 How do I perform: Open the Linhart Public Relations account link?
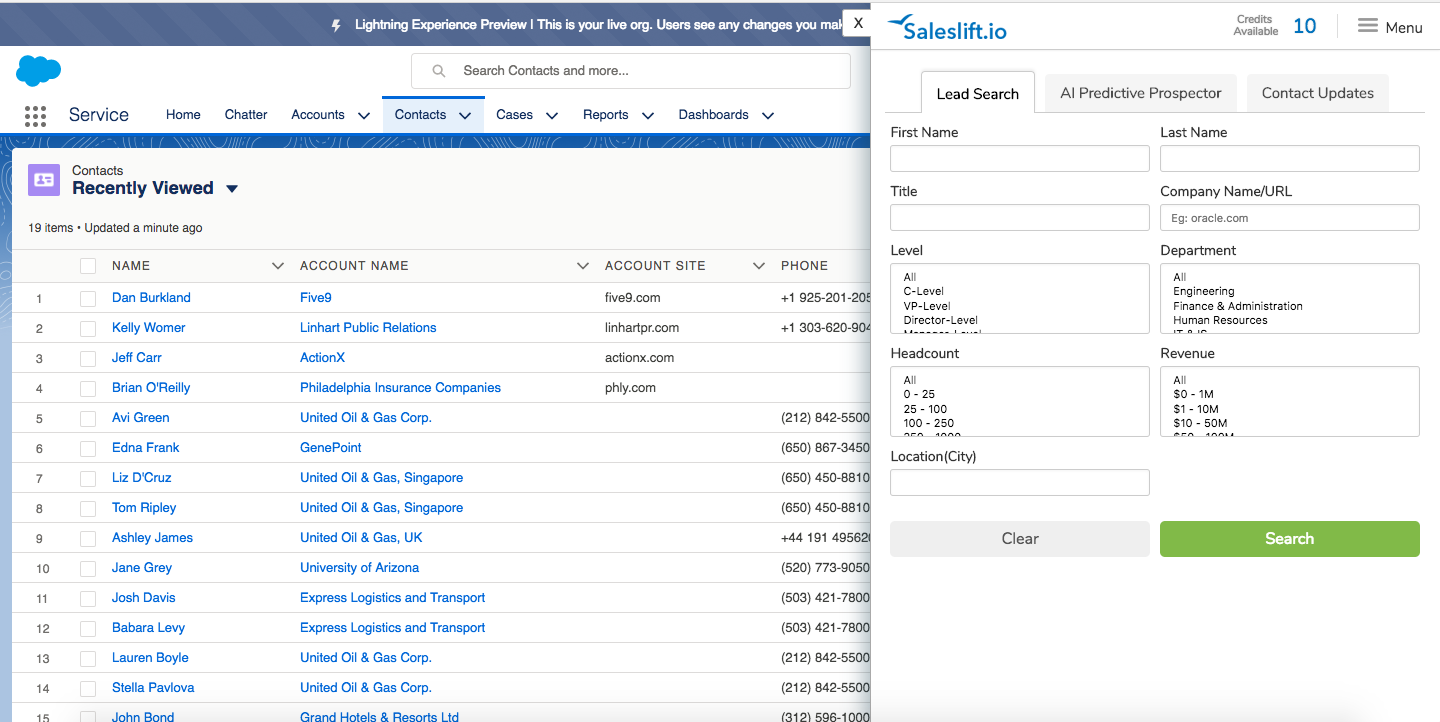tap(368, 327)
